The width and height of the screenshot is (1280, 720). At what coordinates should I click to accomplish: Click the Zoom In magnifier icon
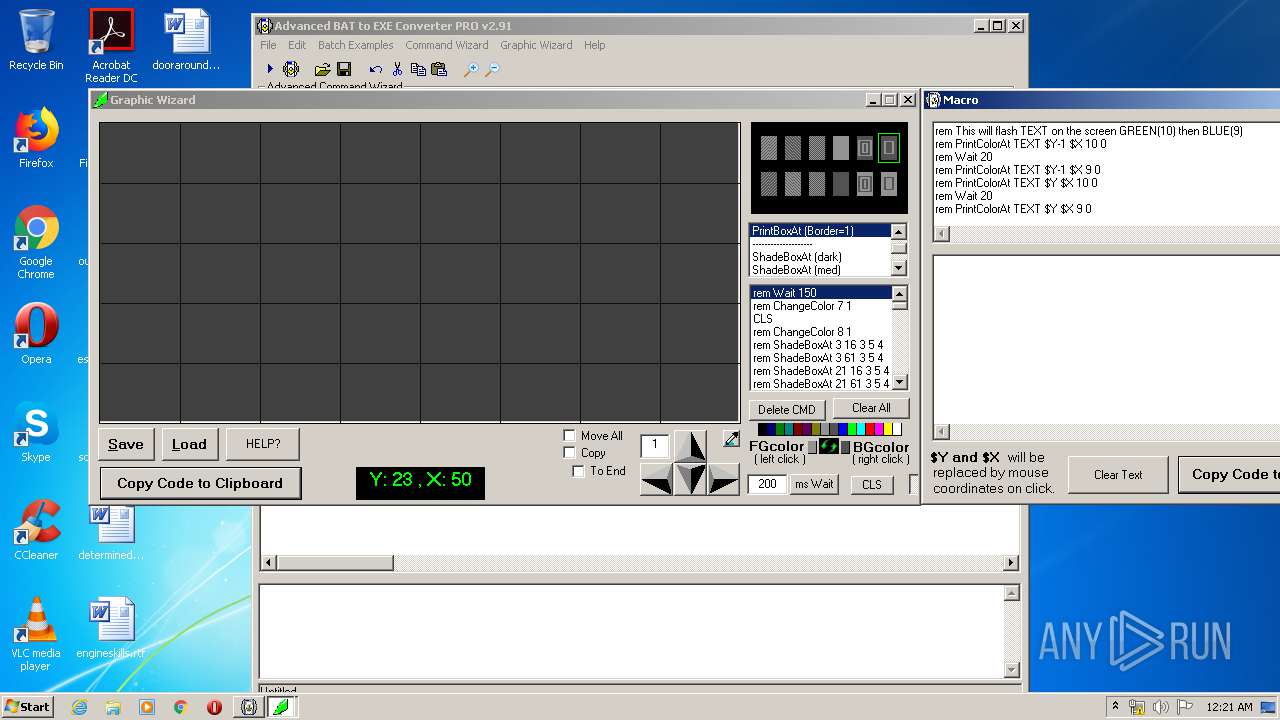[x=471, y=69]
